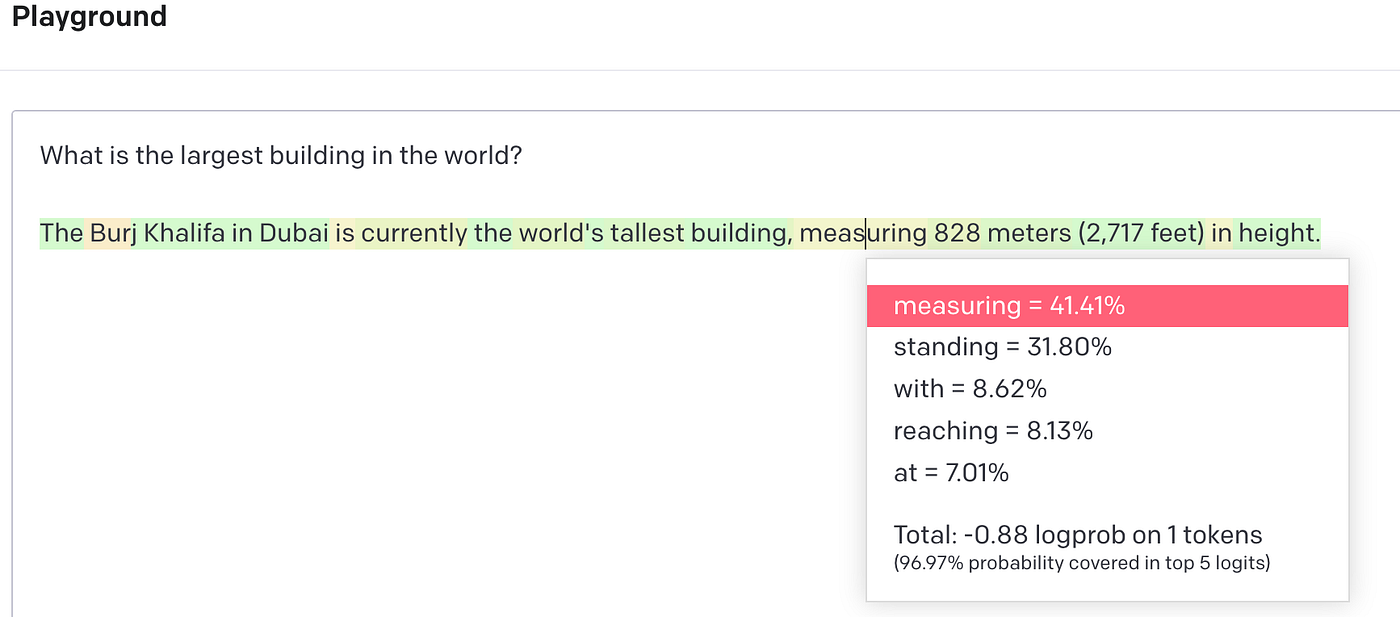Click the 'Total: -0.88 logprob' summary line
Image resolution: width=1400 pixels, height=617 pixels.
[x=1078, y=535]
